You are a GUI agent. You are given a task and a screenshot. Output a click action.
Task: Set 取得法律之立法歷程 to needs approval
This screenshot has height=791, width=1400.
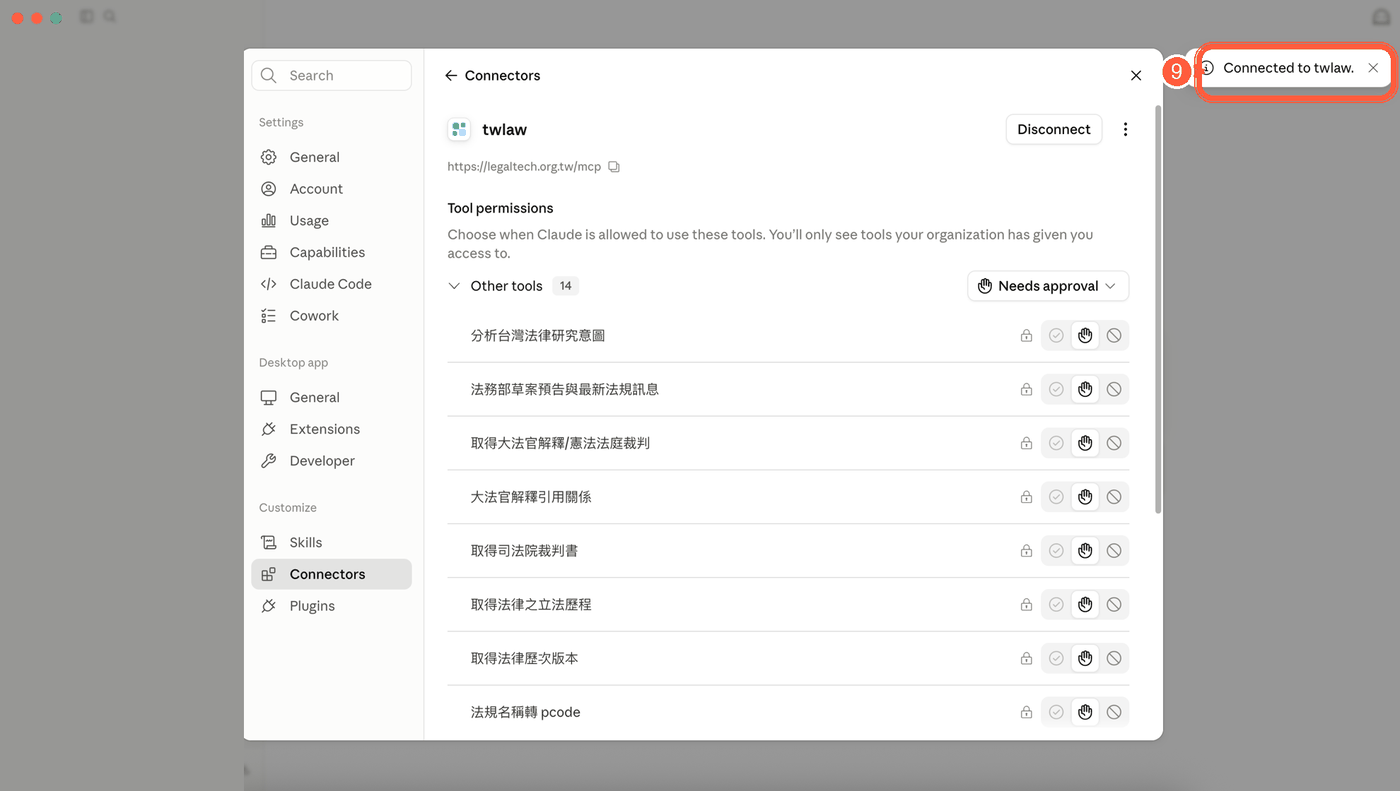1085,605
